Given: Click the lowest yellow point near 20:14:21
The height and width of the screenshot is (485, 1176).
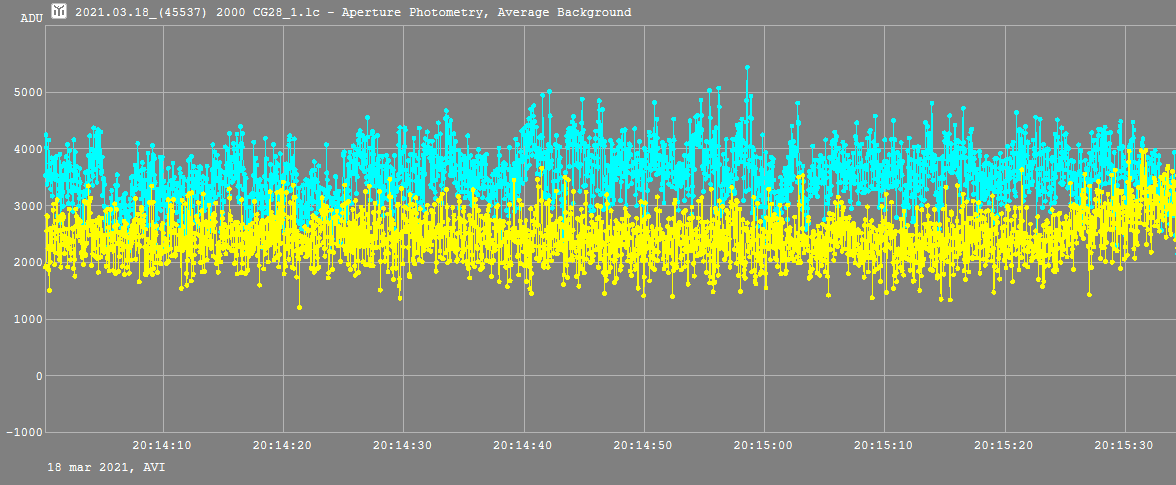Looking at the screenshot, I should point(299,307).
